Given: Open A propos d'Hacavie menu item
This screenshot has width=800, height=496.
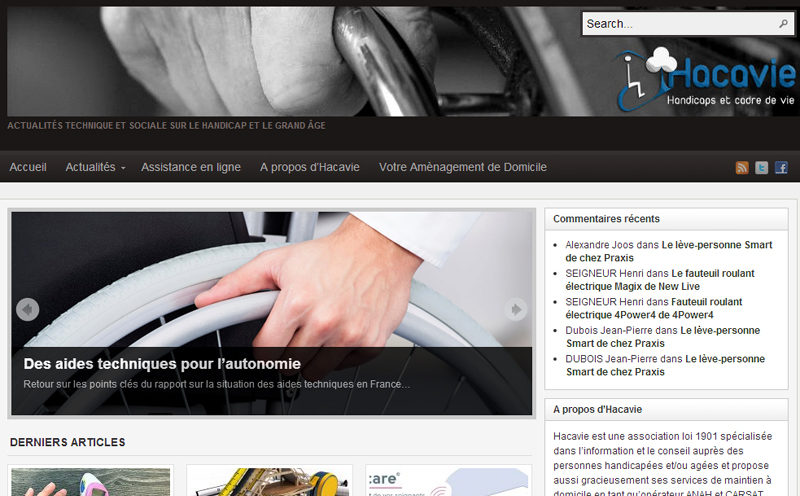Looking at the screenshot, I should coord(310,167).
